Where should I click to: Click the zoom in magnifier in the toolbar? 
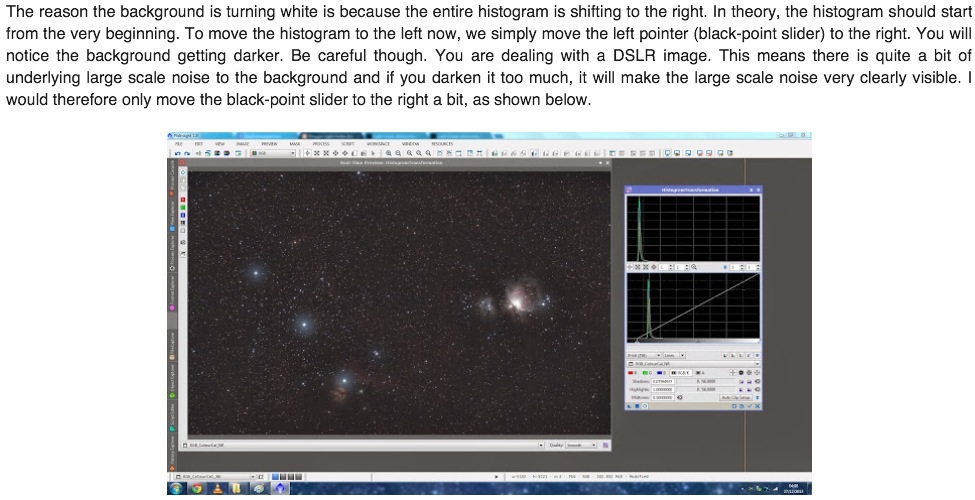(x=388, y=153)
